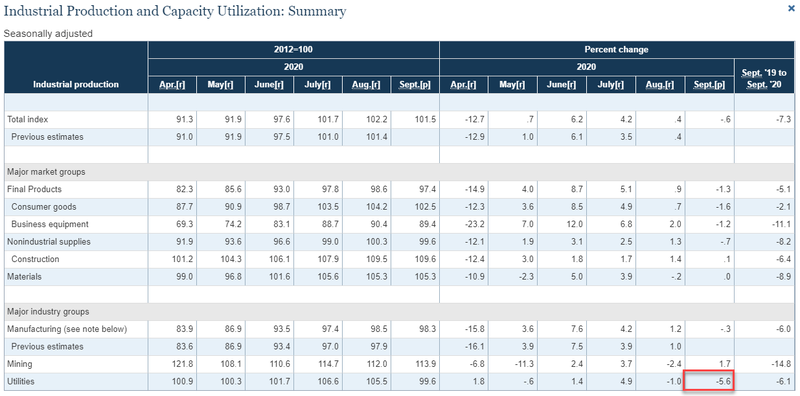800x396 pixels.
Task: Click the Consumer goods row label
Action: 44,207
